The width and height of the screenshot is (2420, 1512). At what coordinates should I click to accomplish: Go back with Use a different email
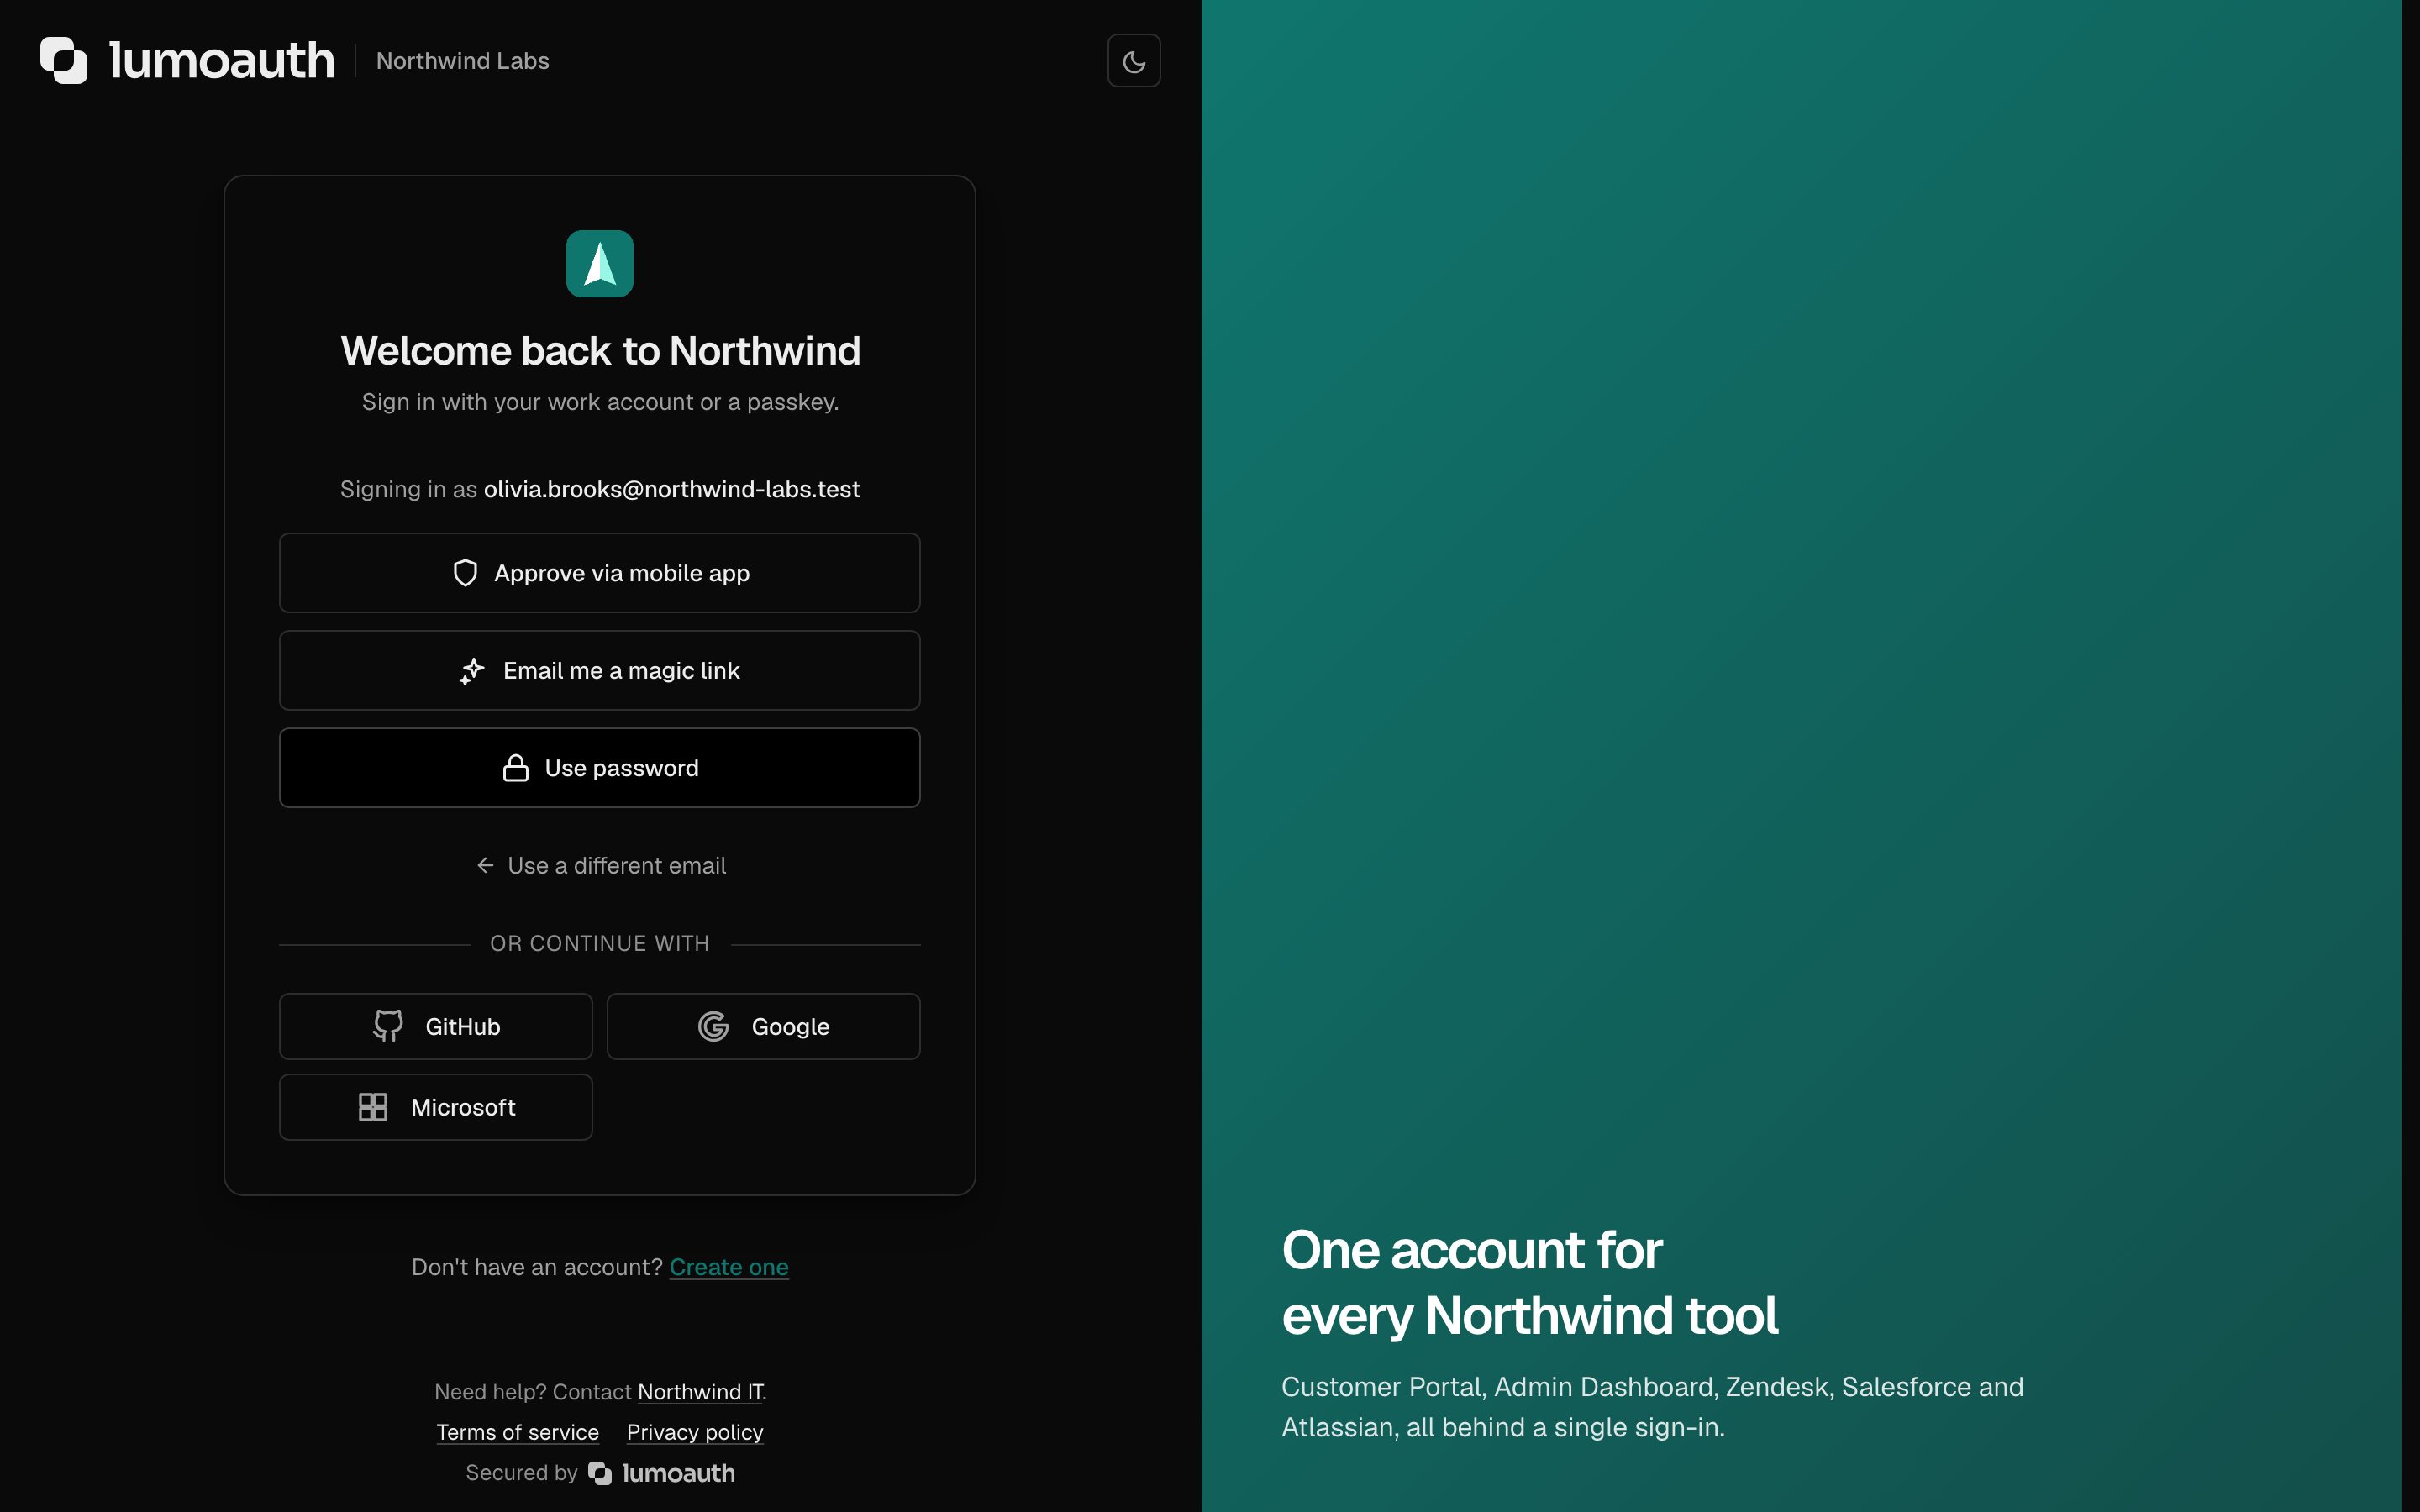[x=600, y=865]
